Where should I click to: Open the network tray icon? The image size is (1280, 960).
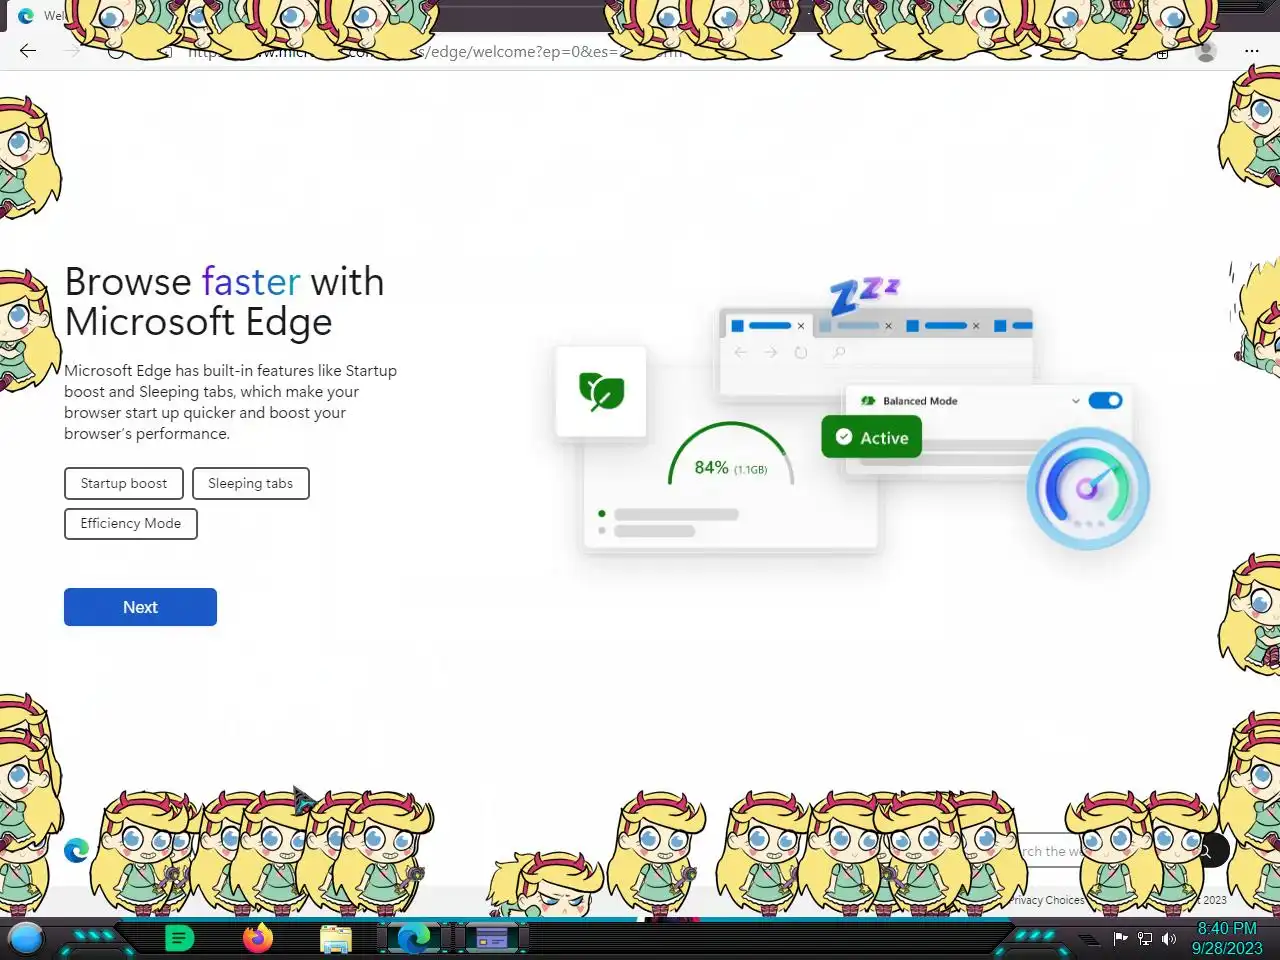(1145, 938)
